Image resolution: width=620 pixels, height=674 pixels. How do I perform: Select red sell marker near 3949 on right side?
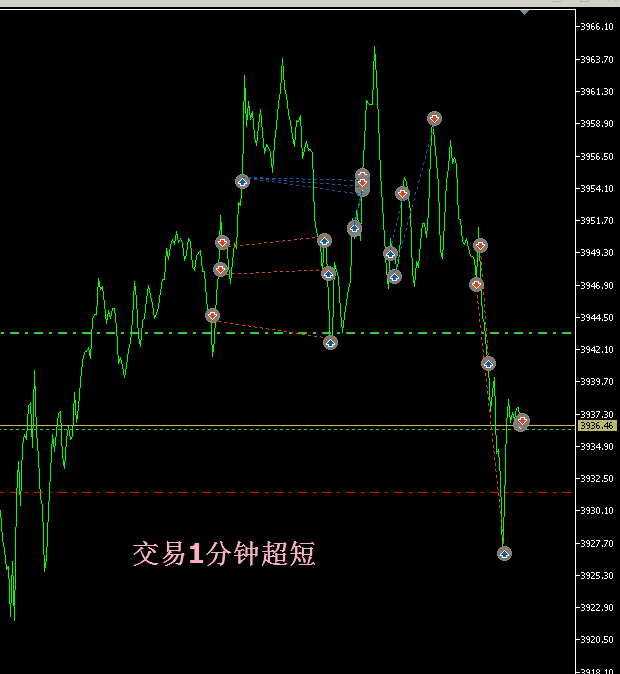[x=480, y=245]
